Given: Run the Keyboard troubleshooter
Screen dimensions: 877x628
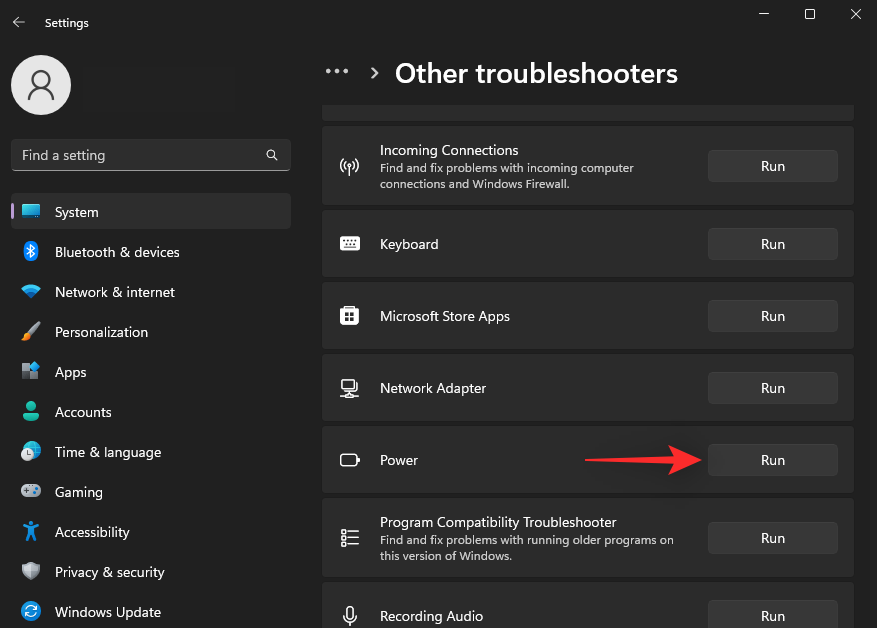Looking at the screenshot, I should point(772,244).
